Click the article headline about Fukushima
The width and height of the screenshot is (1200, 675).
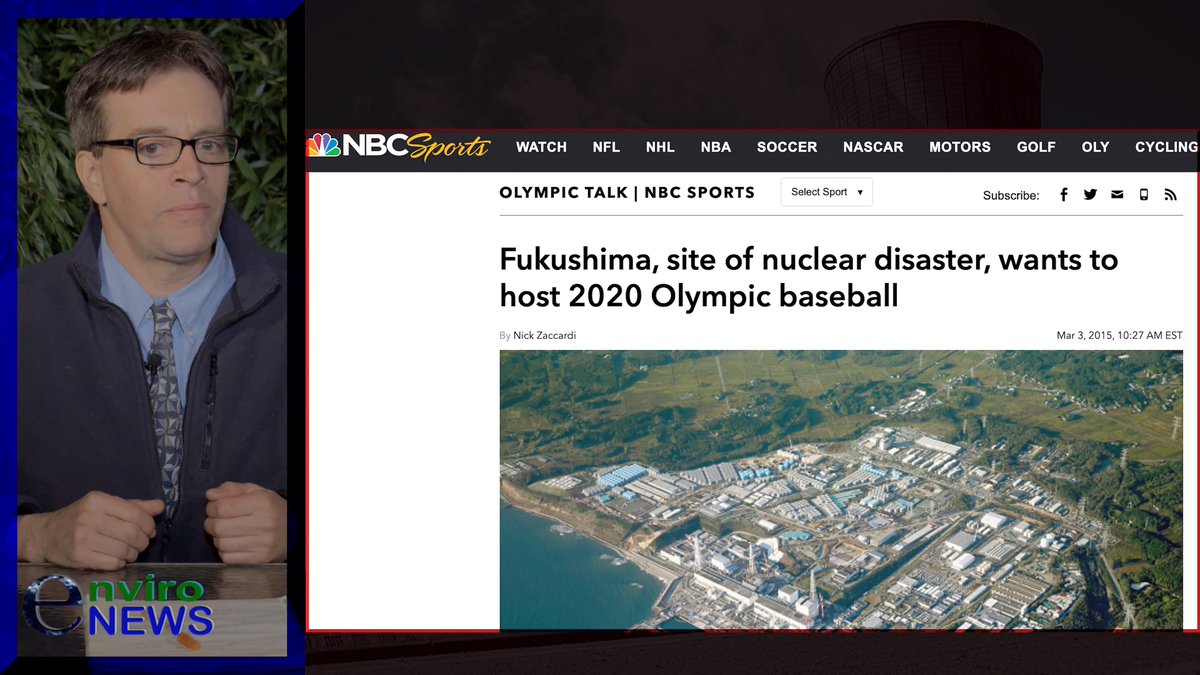pyautogui.click(x=808, y=278)
